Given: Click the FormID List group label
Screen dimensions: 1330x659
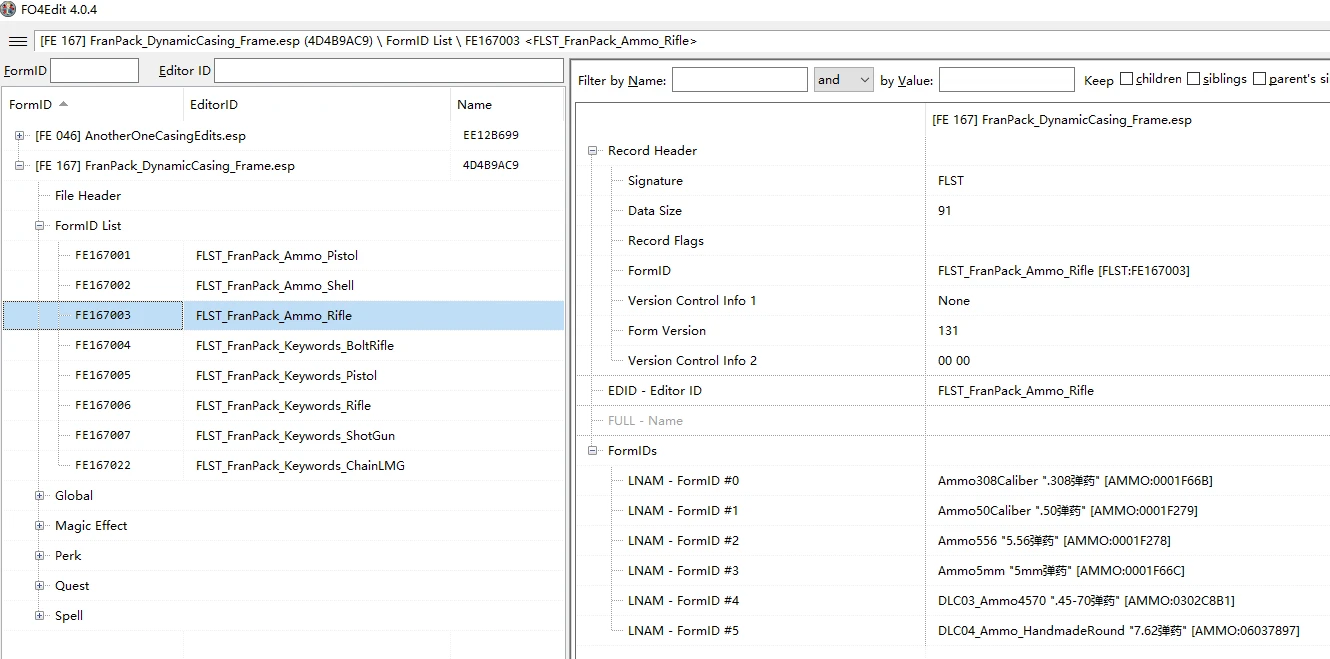Looking at the screenshot, I should [88, 225].
